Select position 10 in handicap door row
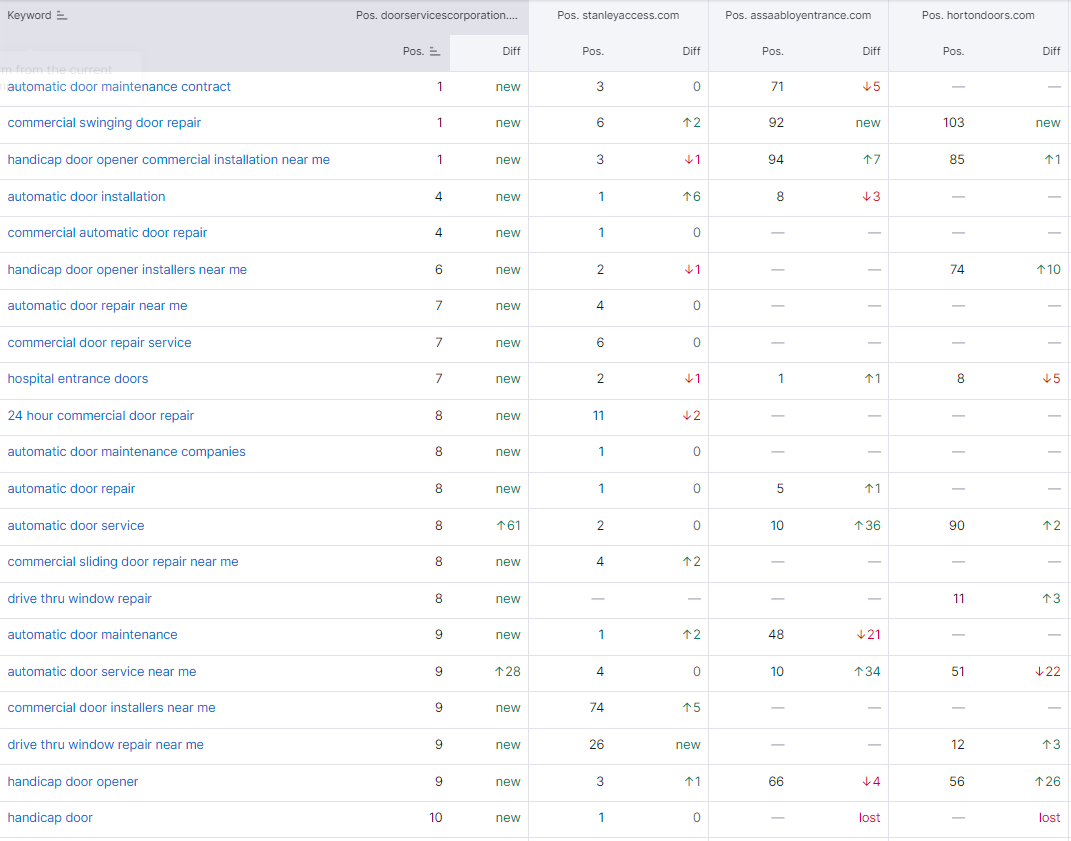Screen dimensions: 1071x841 (x=436, y=818)
